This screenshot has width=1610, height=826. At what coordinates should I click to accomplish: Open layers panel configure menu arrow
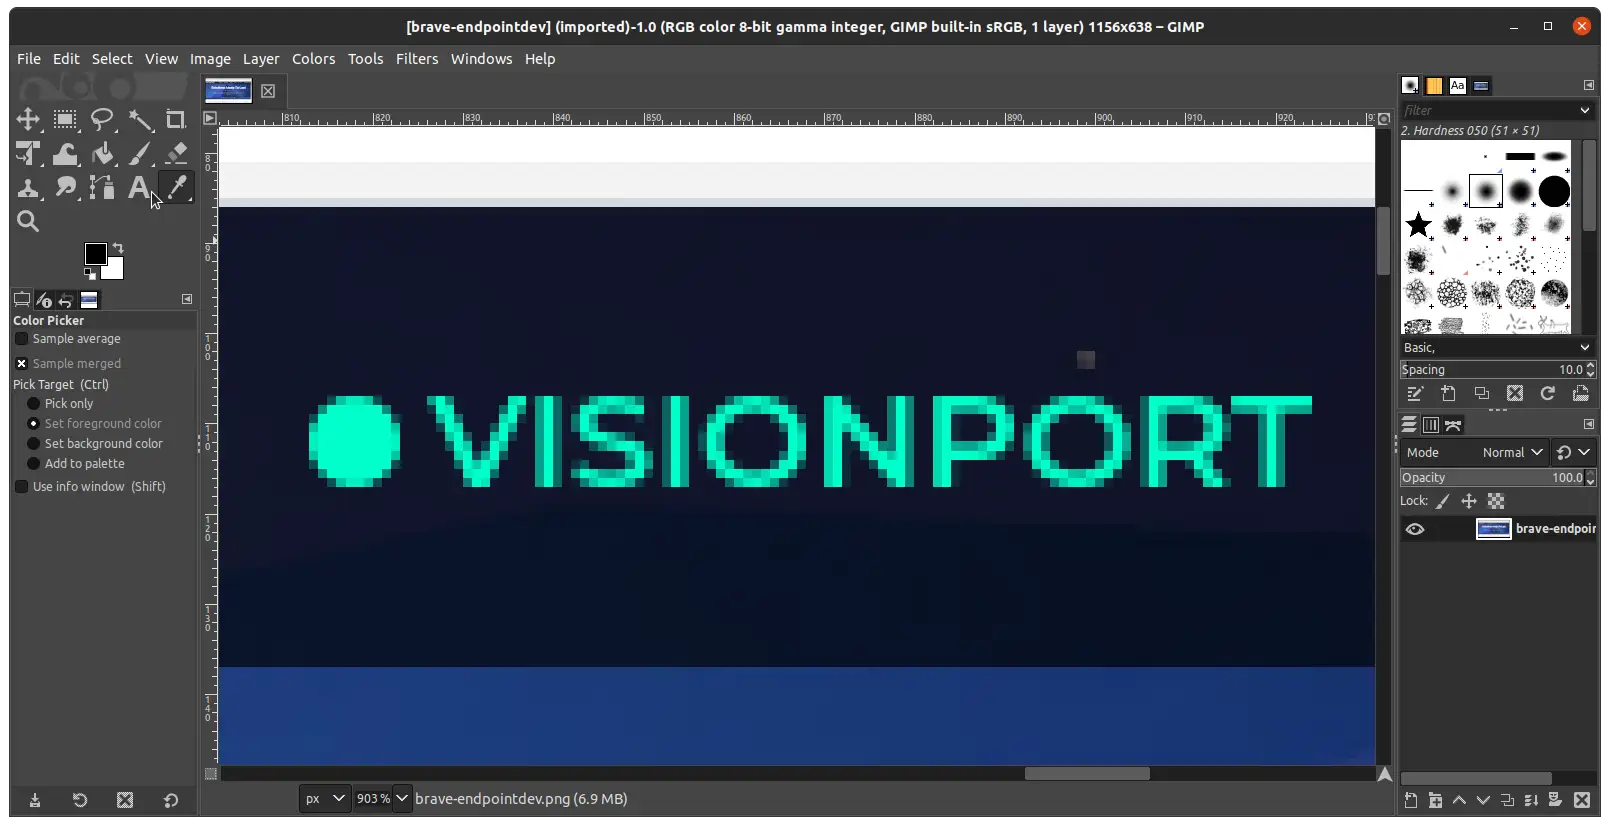(1589, 424)
